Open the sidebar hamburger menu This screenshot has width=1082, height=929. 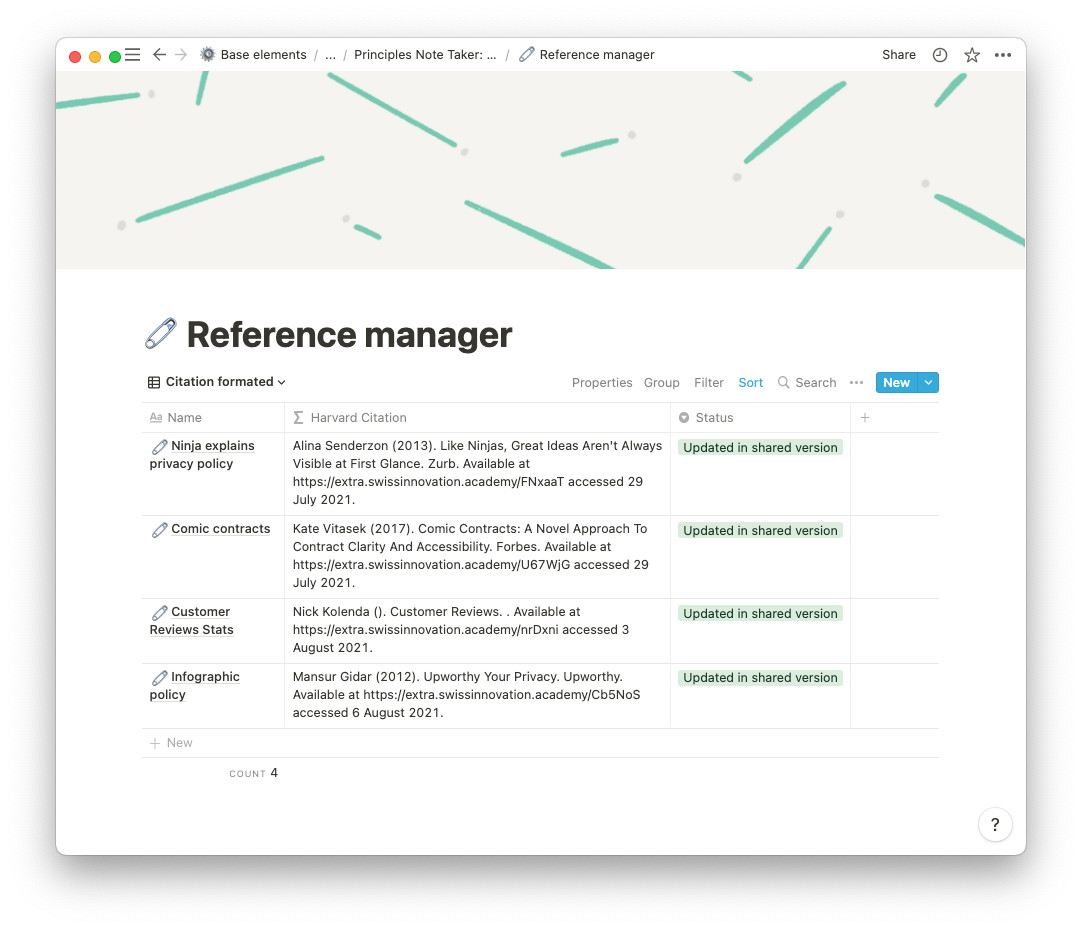click(132, 55)
